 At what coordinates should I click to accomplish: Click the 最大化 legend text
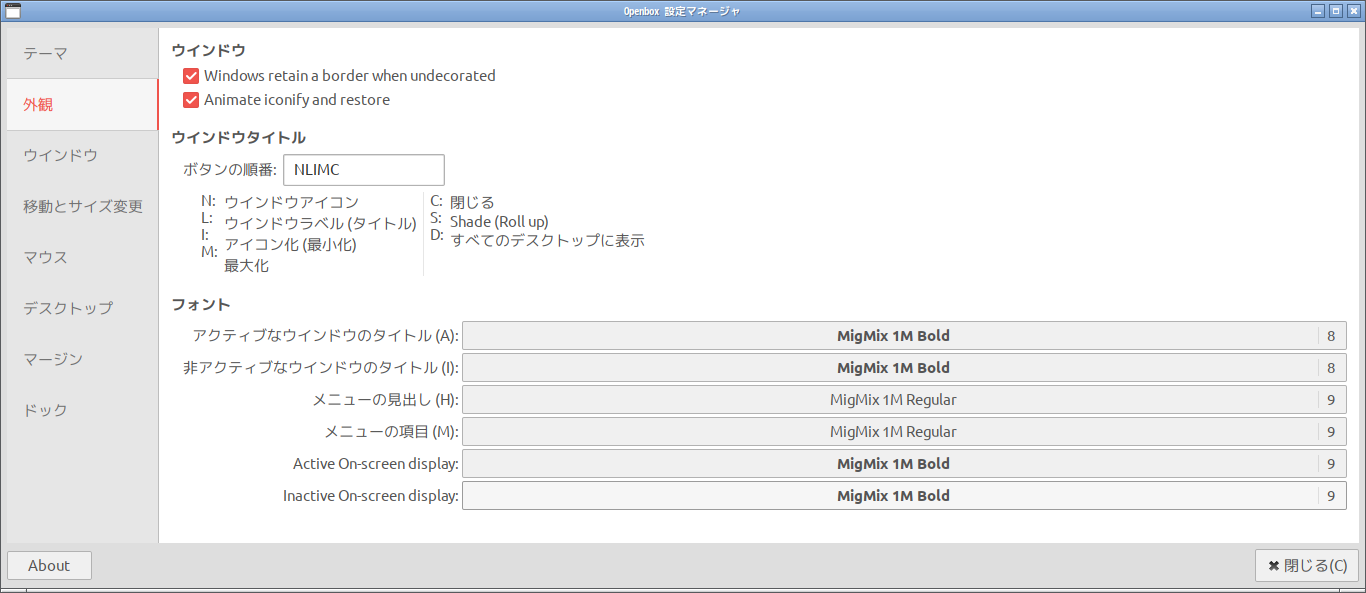click(x=246, y=266)
